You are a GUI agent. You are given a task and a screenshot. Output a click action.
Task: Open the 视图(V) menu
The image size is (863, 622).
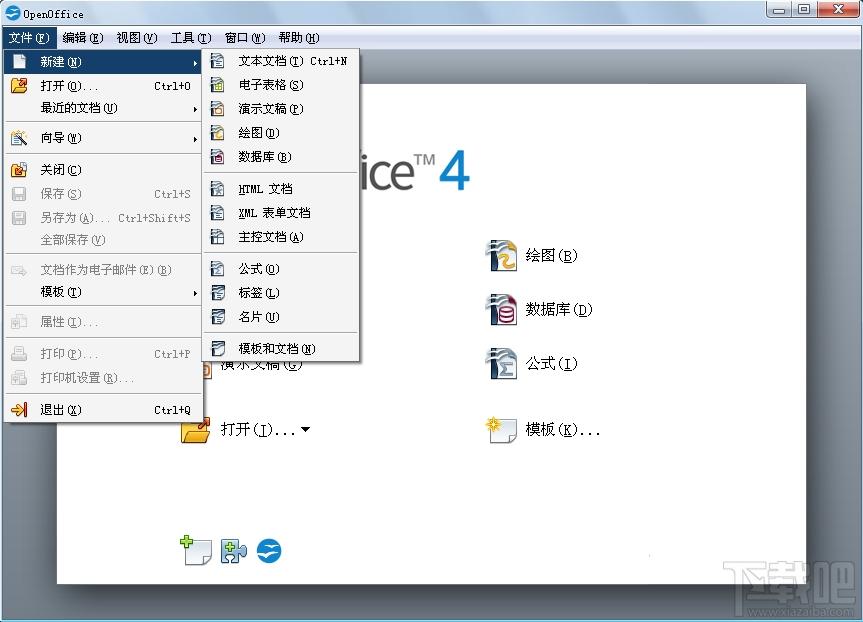tap(136, 37)
